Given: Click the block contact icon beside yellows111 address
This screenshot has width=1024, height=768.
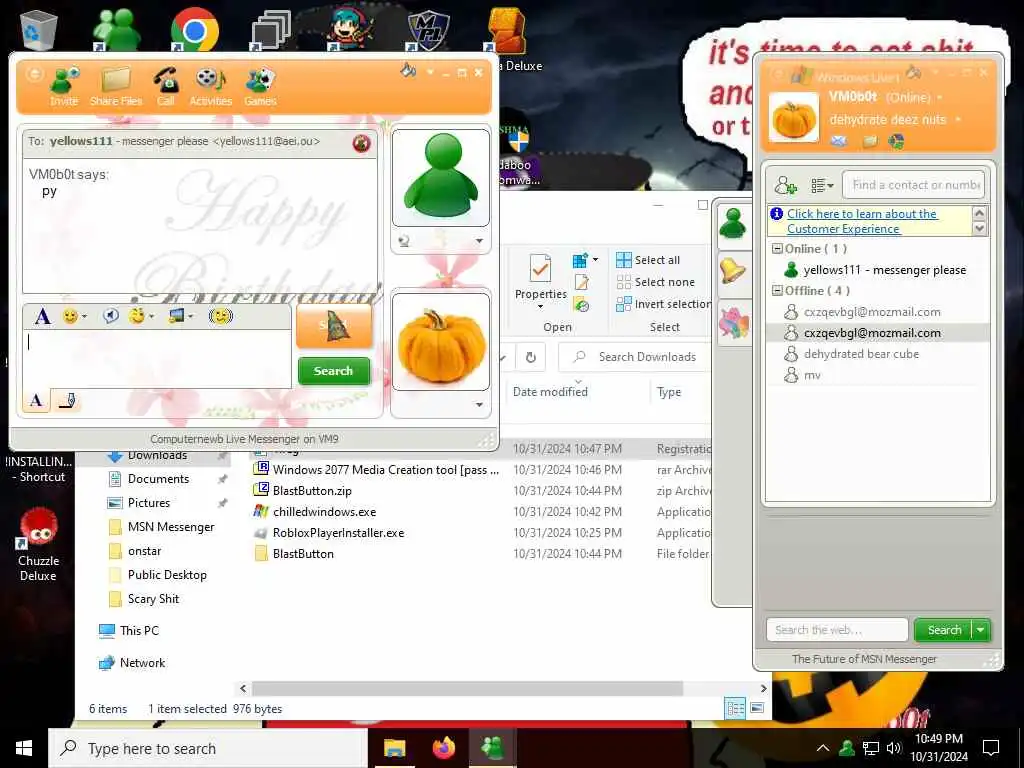Looking at the screenshot, I should click(361, 143).
